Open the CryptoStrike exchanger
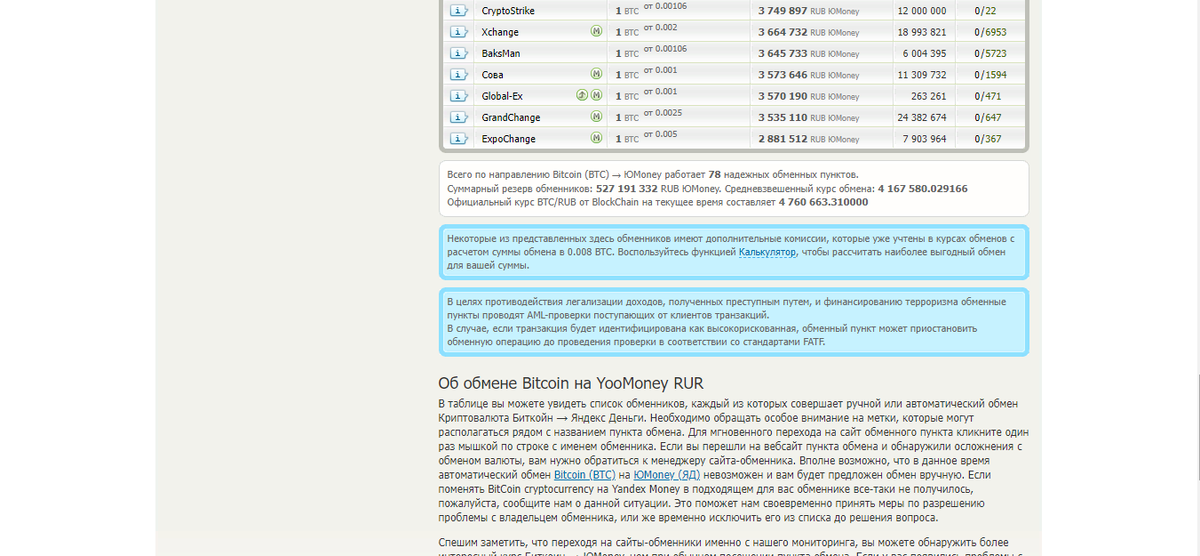This screenshot has height=556, width=1200. pyautogui.click(x=508, y=11)
